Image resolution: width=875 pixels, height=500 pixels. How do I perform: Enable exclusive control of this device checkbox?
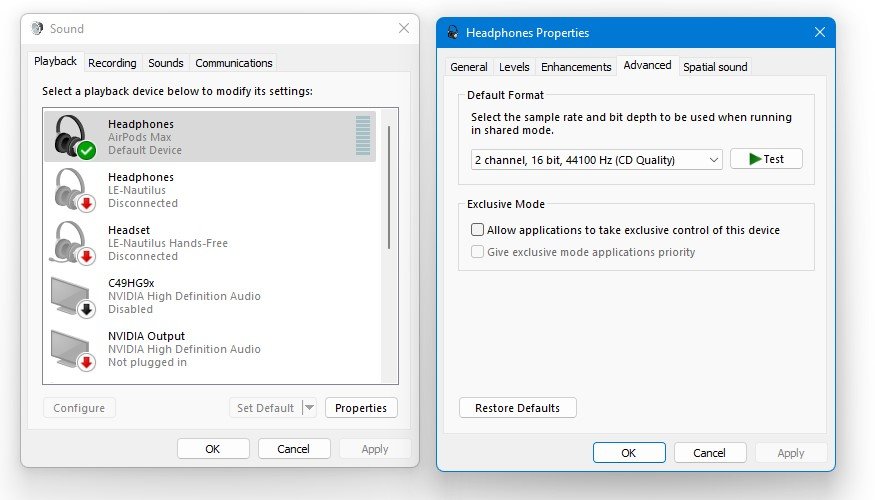click(477, 229)
